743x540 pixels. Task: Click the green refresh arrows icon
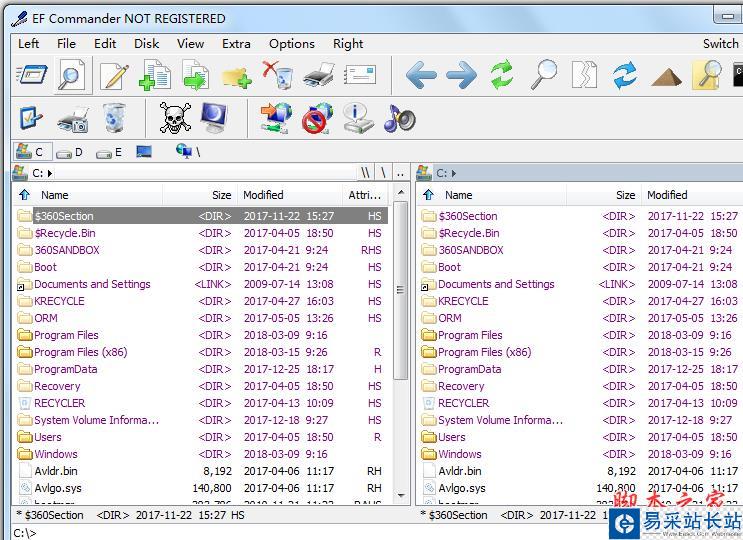point(502,74)
